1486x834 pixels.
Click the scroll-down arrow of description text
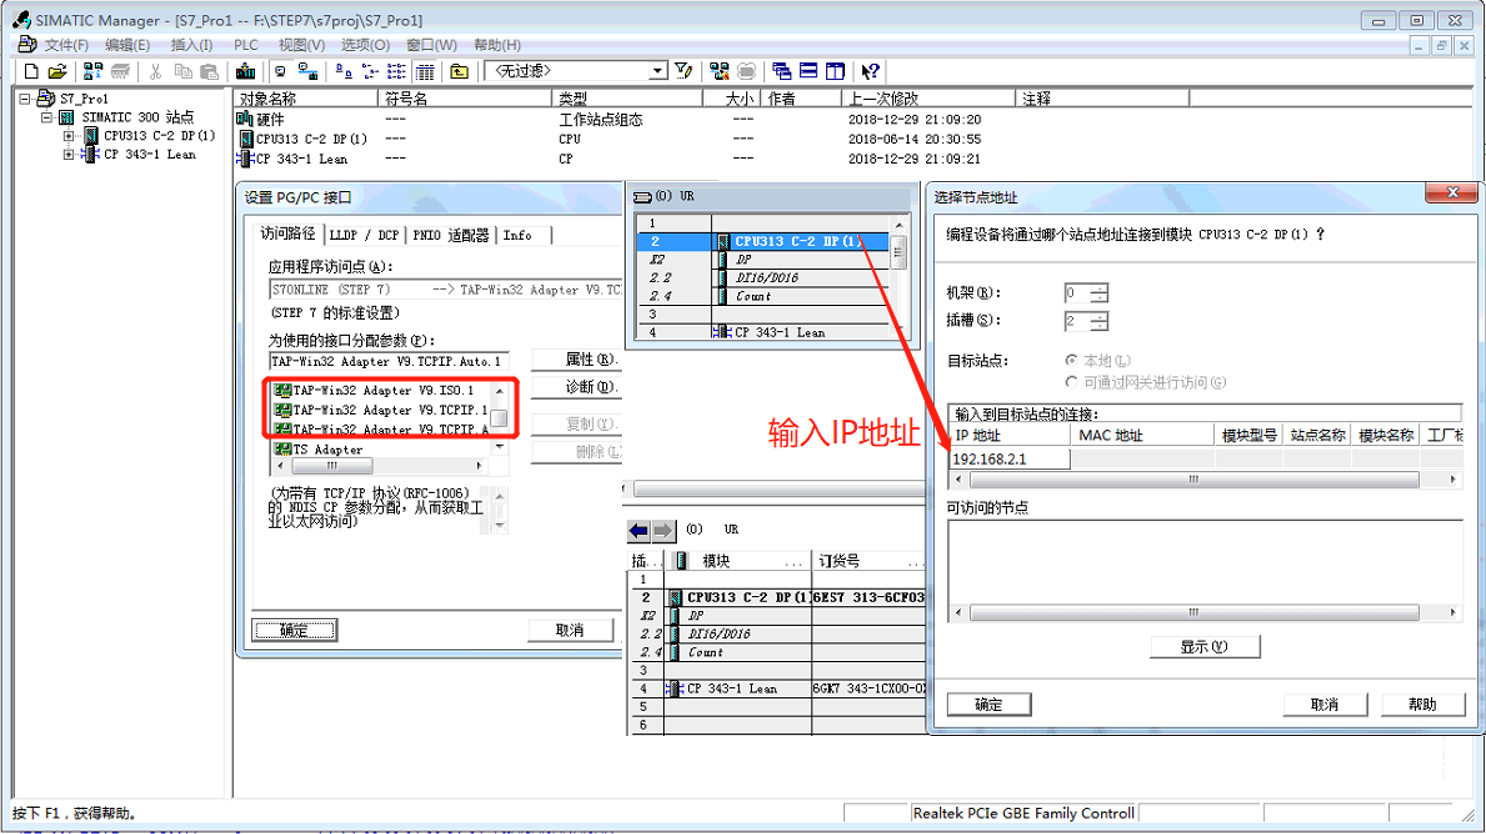(499, 526)
